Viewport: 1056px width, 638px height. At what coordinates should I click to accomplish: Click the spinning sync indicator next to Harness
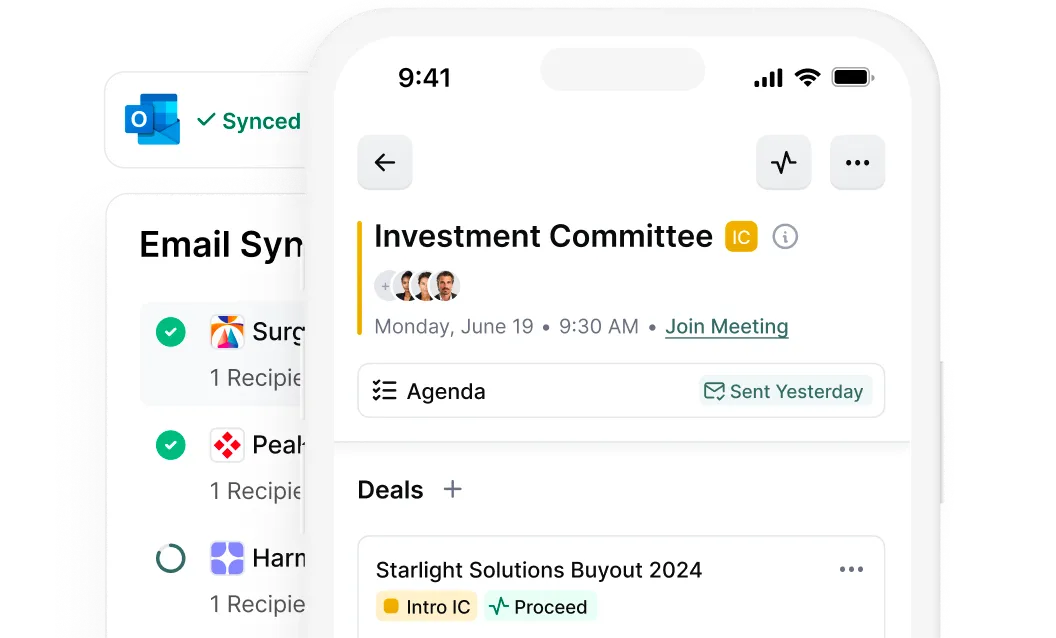pos(170,558)
